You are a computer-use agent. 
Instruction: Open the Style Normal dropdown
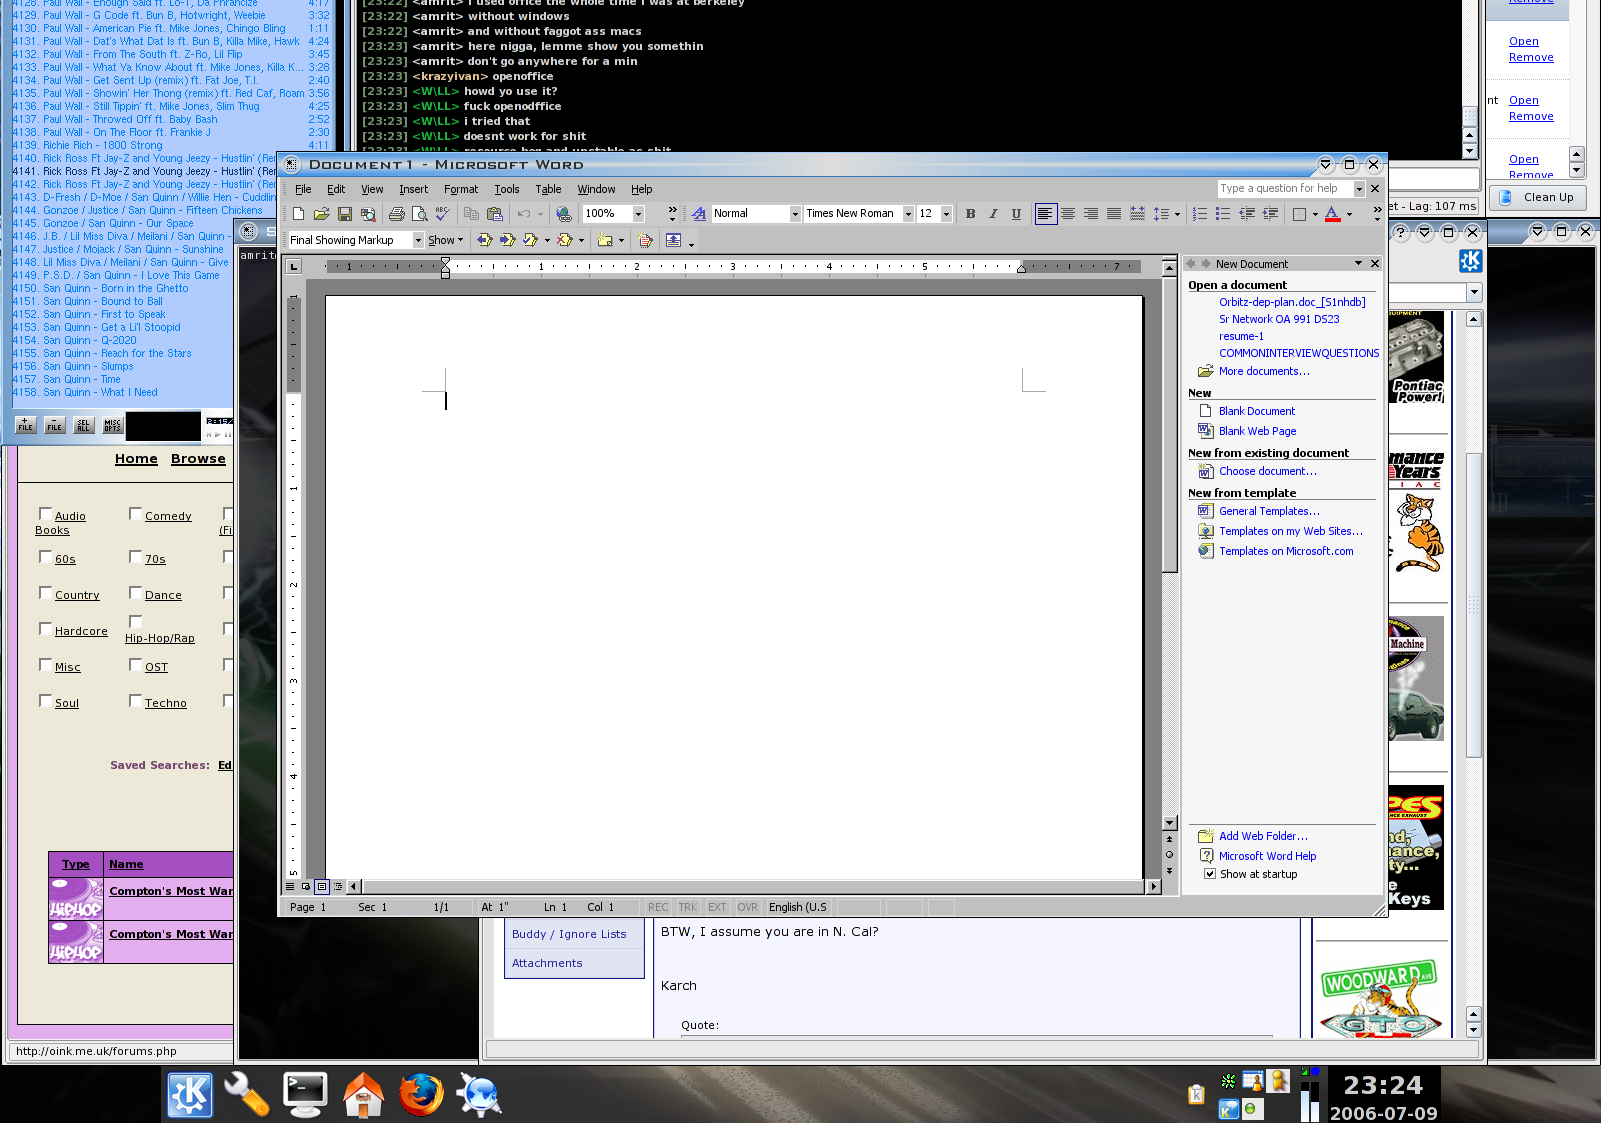795,214
